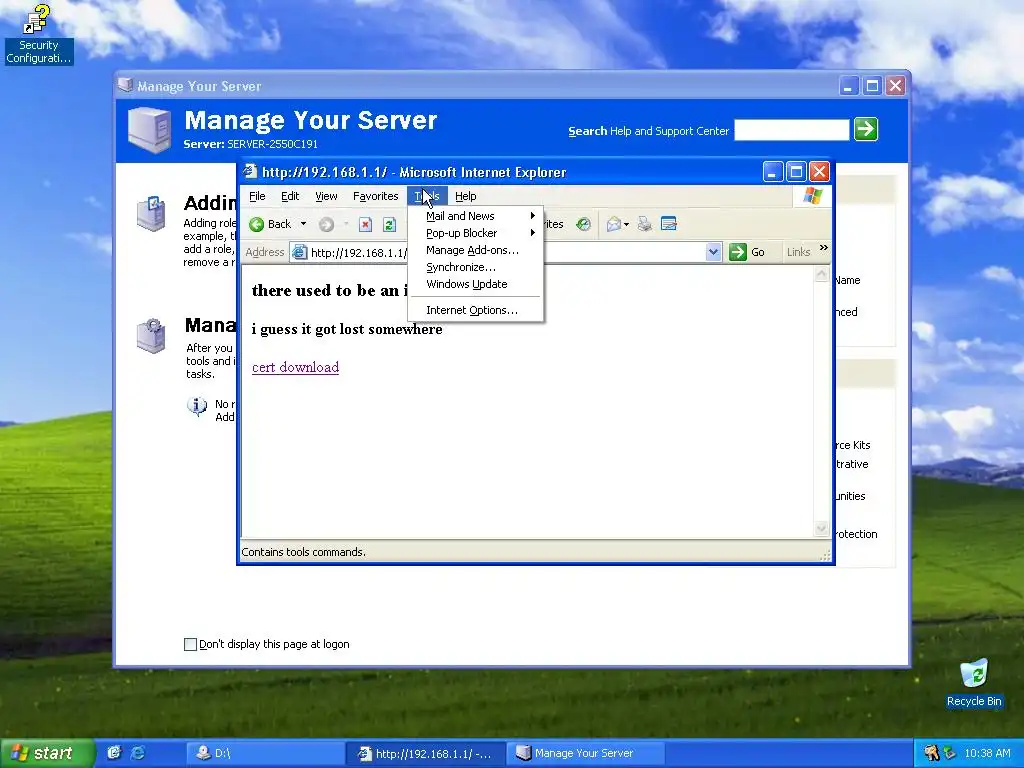Switch to Manage Your Server taskbar button
Screen dimensions: 1024x768
pyautogui.click(x=585, y=753)
